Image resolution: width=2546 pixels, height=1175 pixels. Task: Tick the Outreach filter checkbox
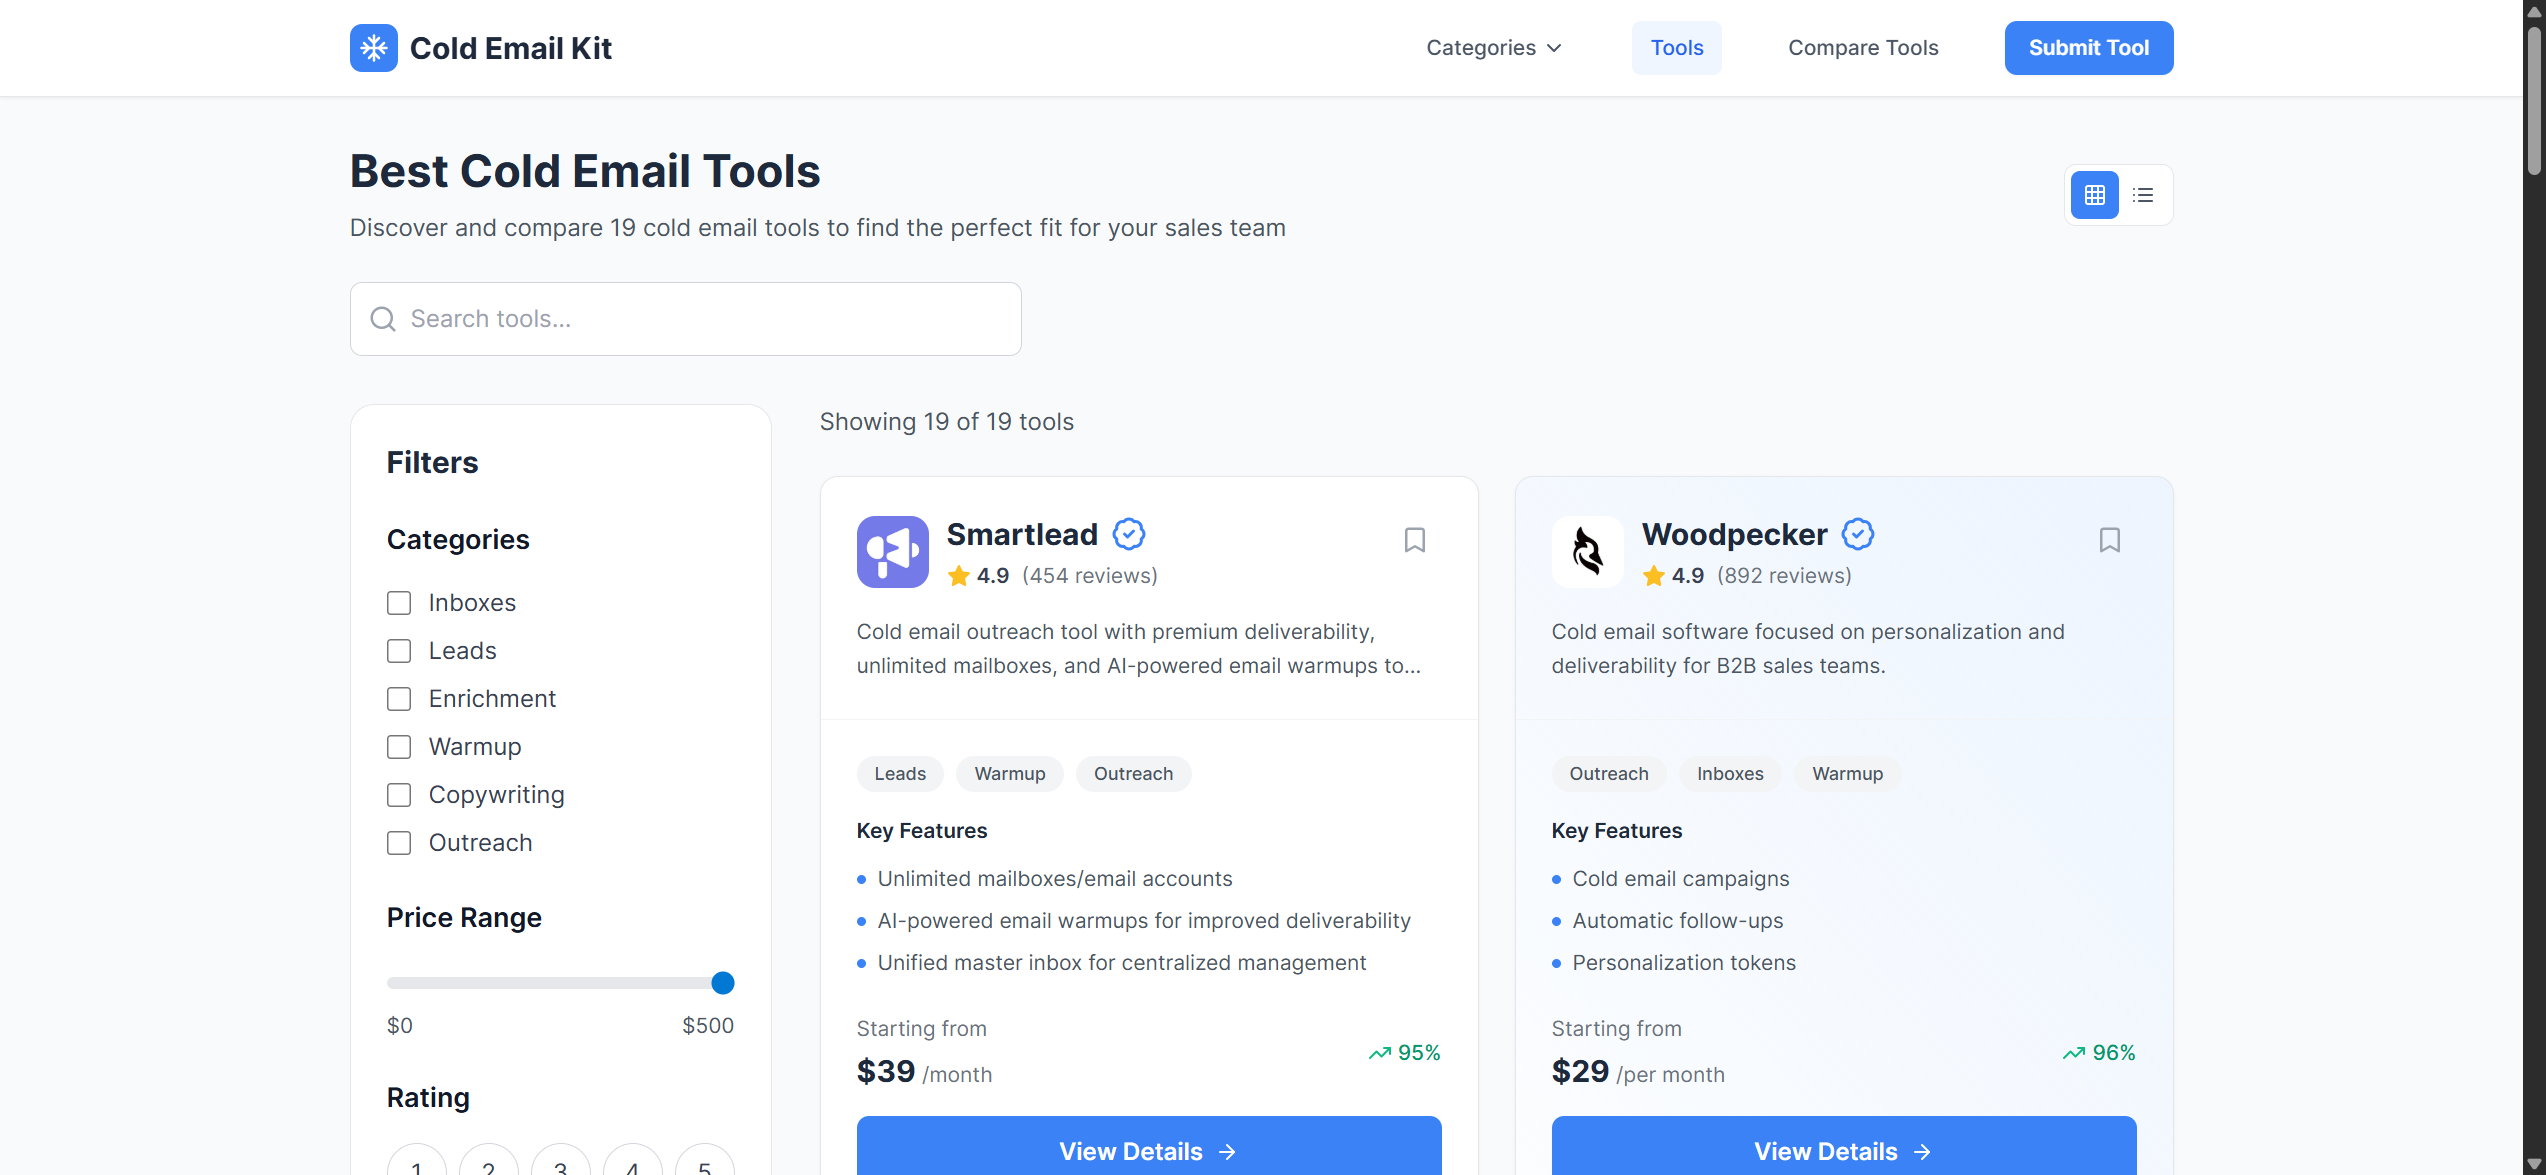(399, 843)
